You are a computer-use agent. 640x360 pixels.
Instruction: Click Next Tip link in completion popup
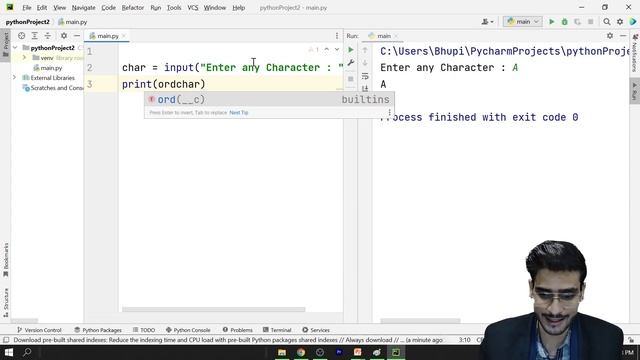[239, 112]
